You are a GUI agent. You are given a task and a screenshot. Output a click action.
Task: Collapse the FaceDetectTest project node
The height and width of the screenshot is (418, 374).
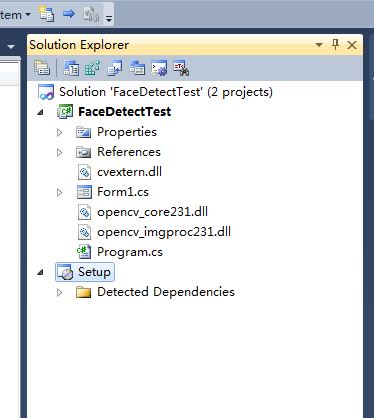click(x=40, y=112)
